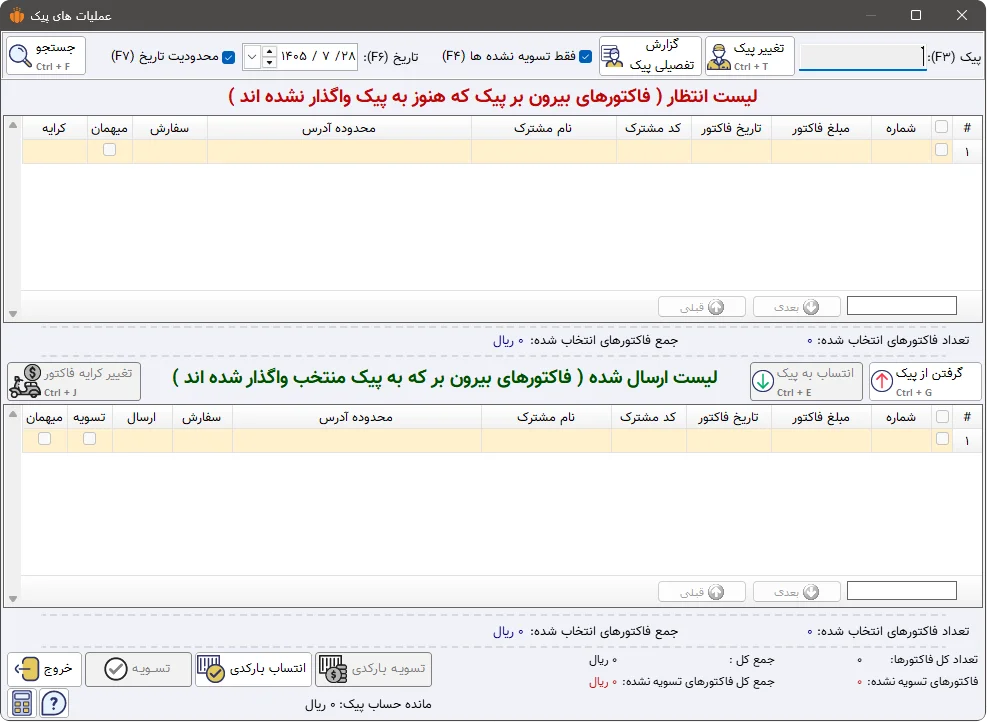Click تاریخ فاکتور header in waiting list
The height and width of the screenshot is (722, 987).
(x=731, y=128)
